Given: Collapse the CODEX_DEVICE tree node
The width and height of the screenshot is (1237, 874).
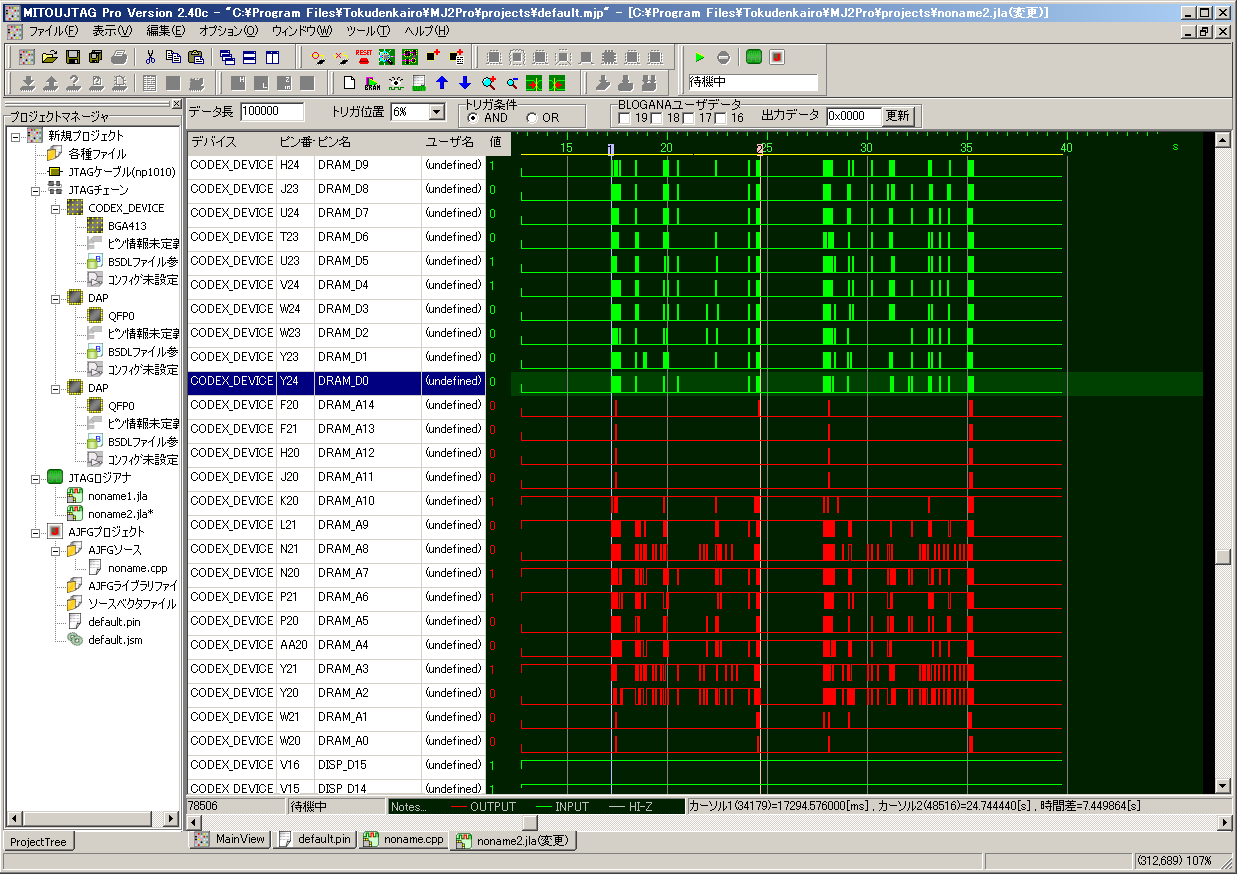Looking at the screenshot, I should coord(56,208).
